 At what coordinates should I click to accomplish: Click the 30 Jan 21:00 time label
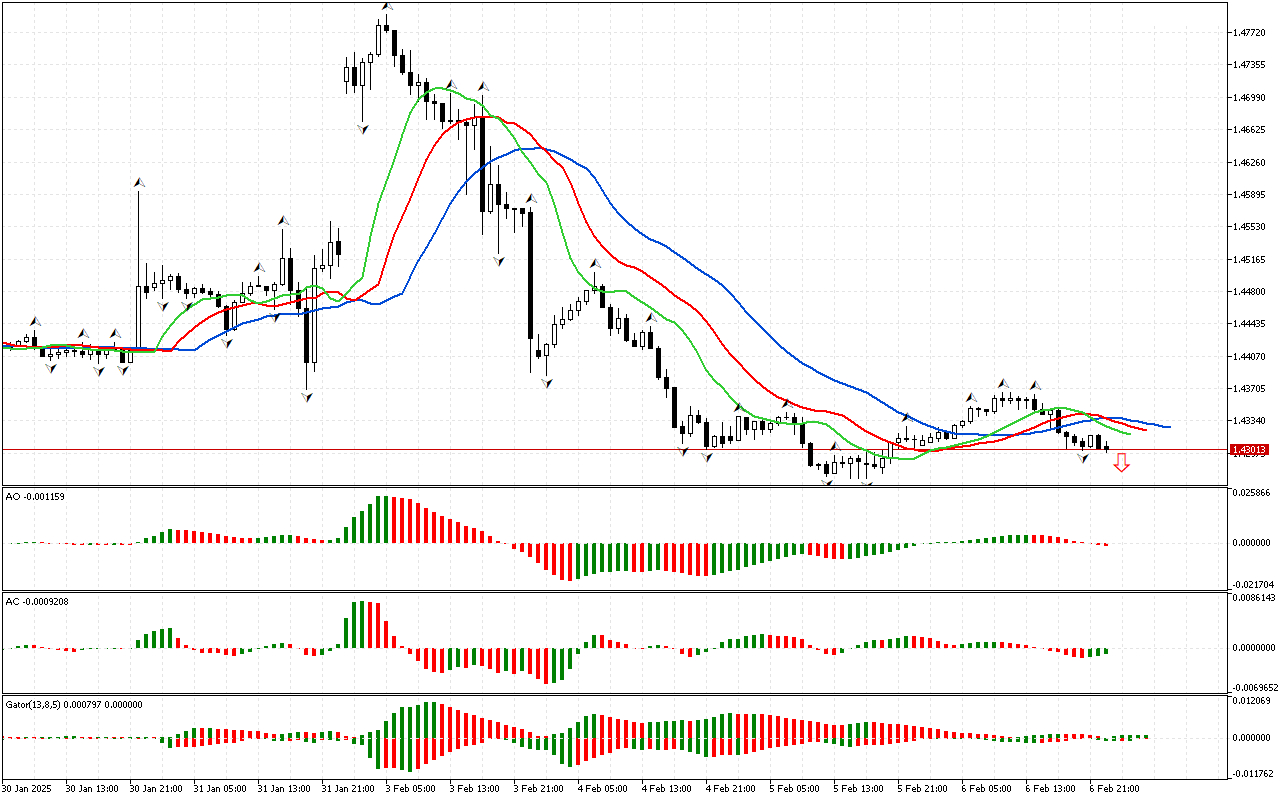(x=155, y=789)
